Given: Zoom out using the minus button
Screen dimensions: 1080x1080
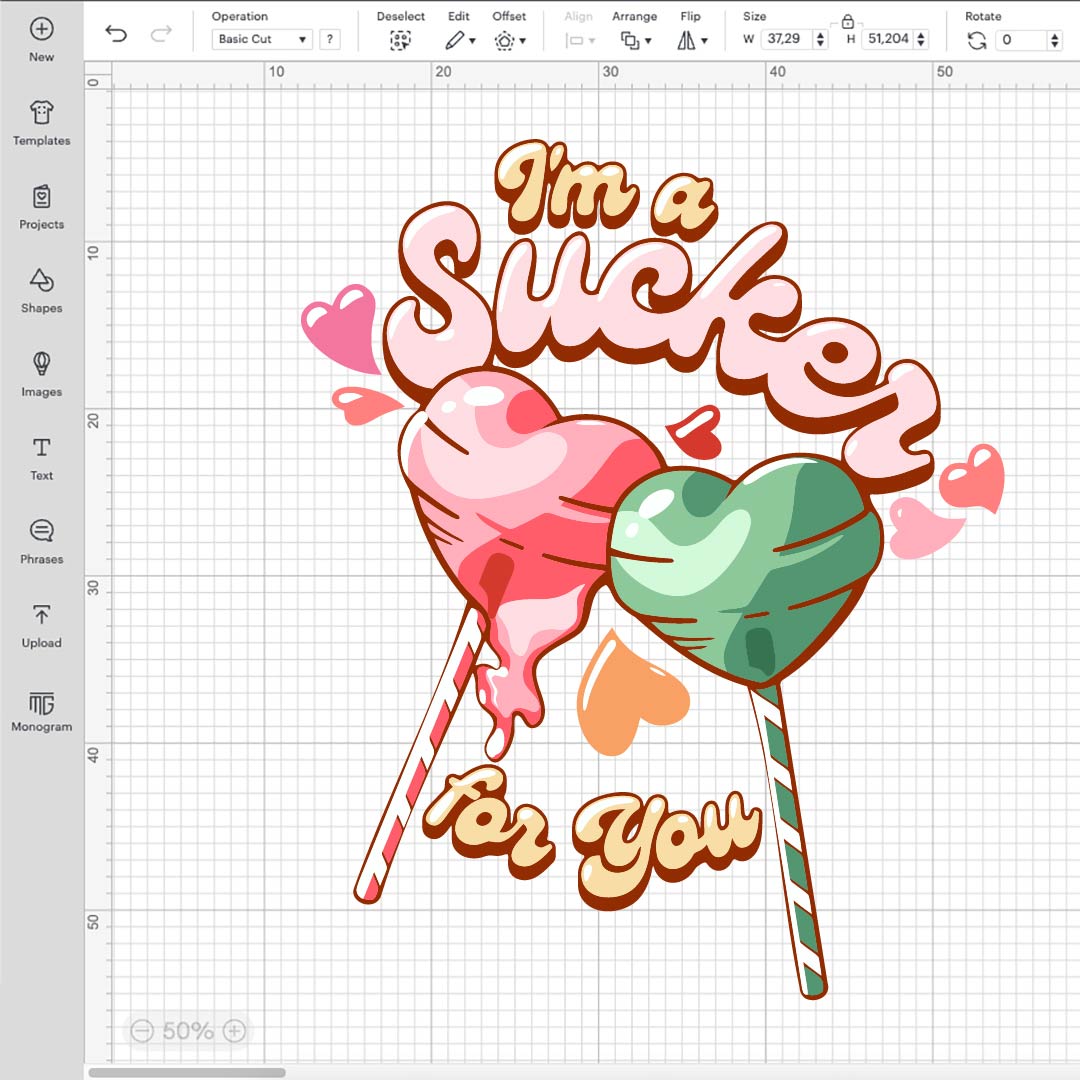Looking at the screenshot, I should [142, 1030].
